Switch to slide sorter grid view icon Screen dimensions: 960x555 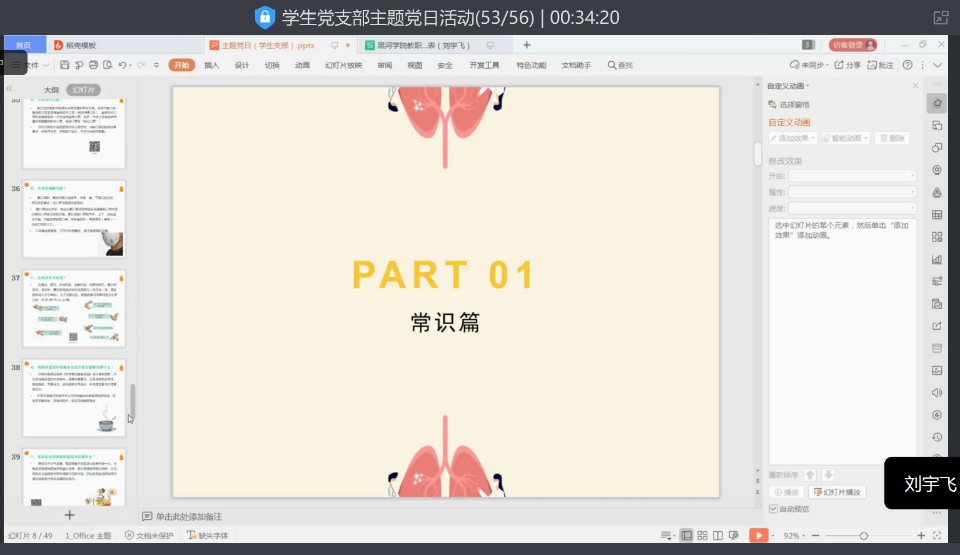tap(703, 536)
